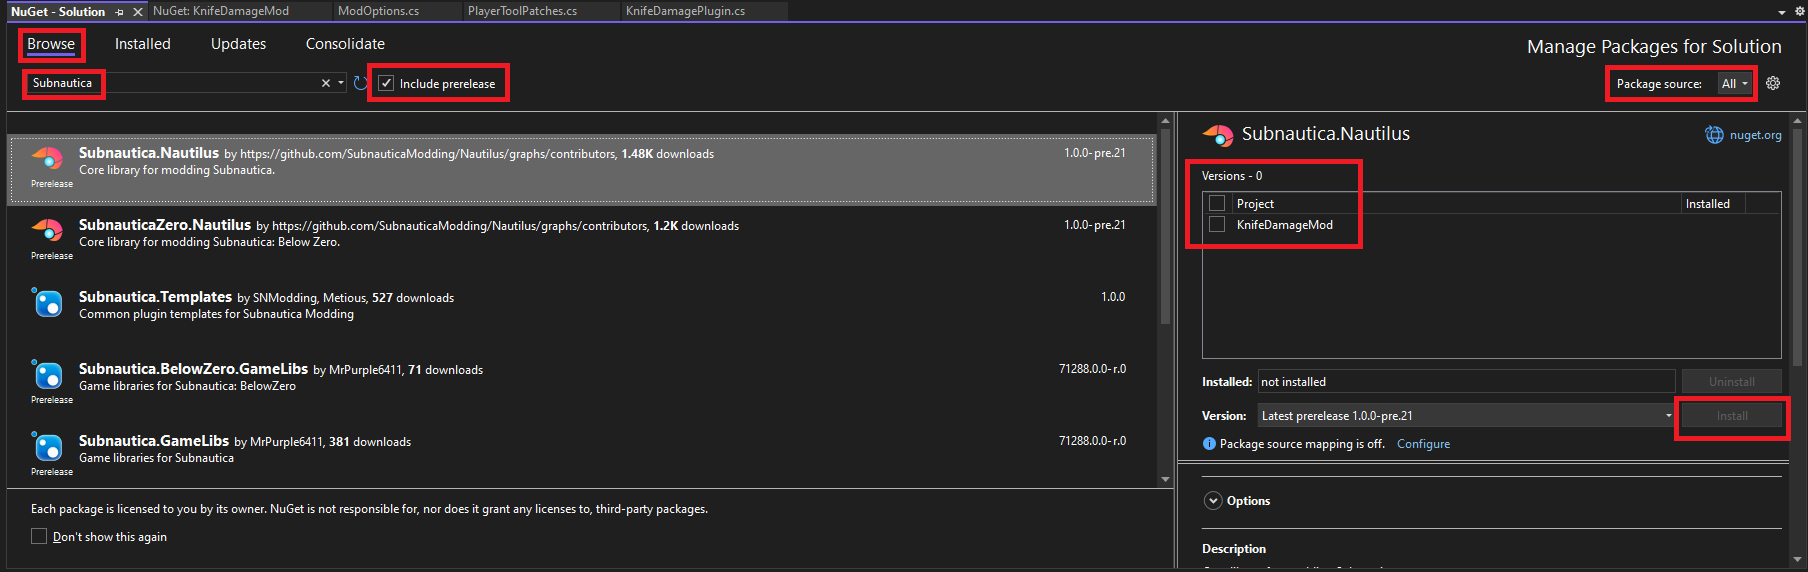The height and width of the screenshot is (572, 1808).
Task: Click the Subnautica.Nautilus package icon
Action: [x=48, y=159]
